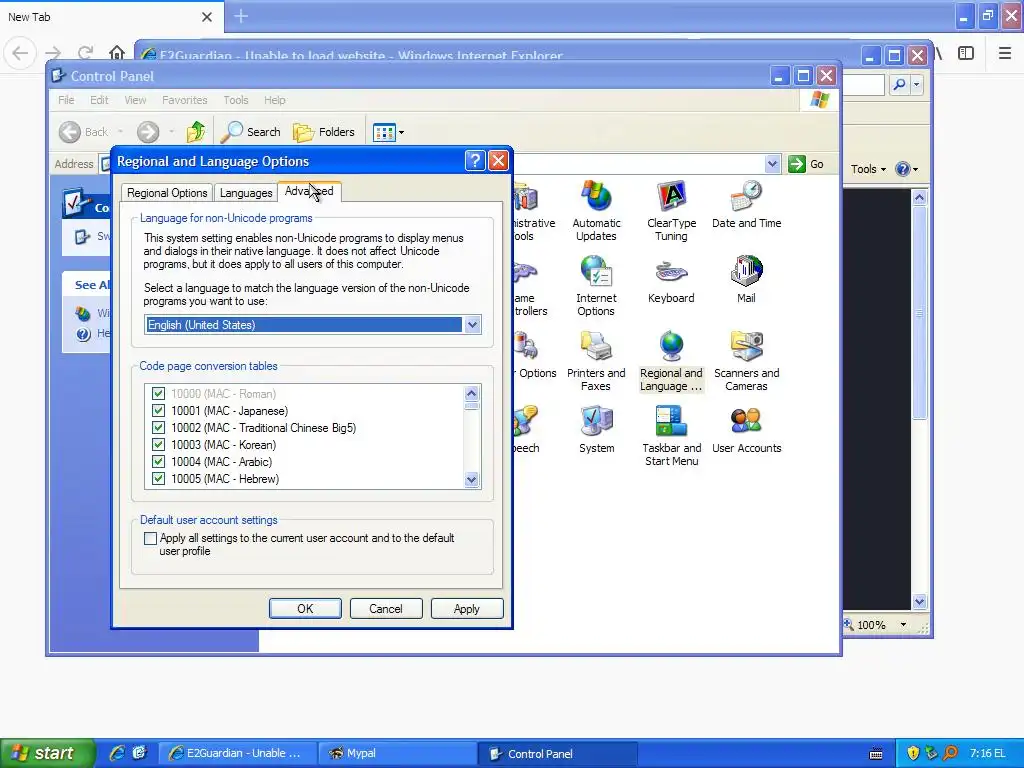This screenshot has height=768, width=1024.
Task: Open the IE zoom 100% dropdown
Action: (x=903, y=625)
